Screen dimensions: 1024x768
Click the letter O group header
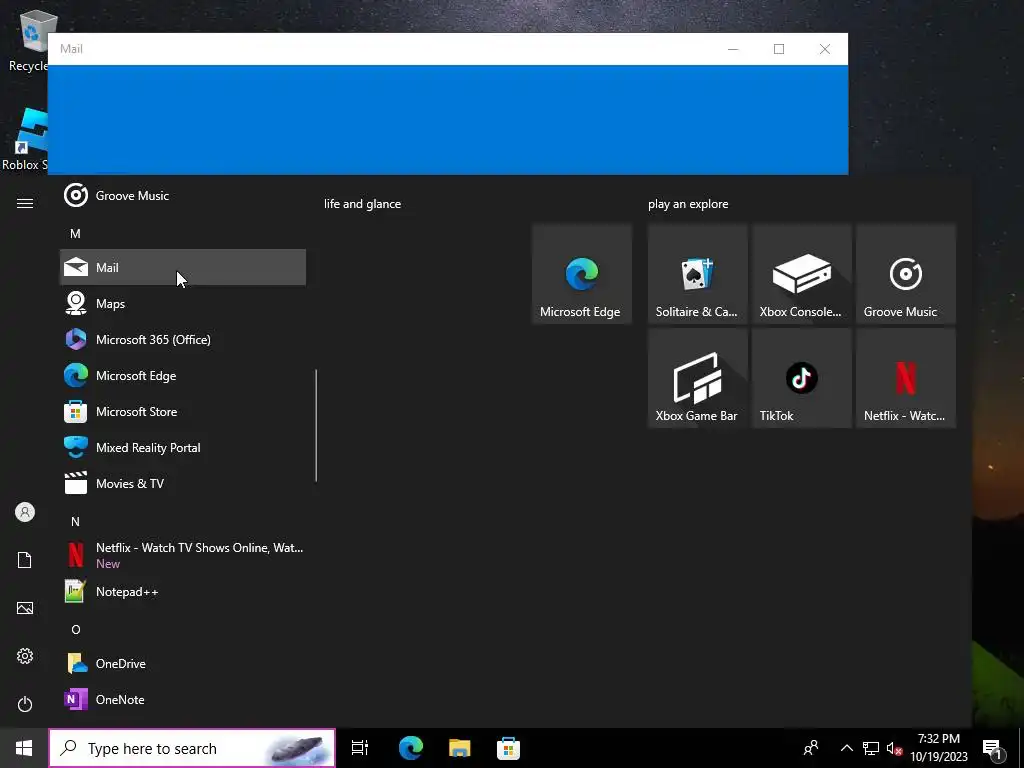click(x=76, y=630)
